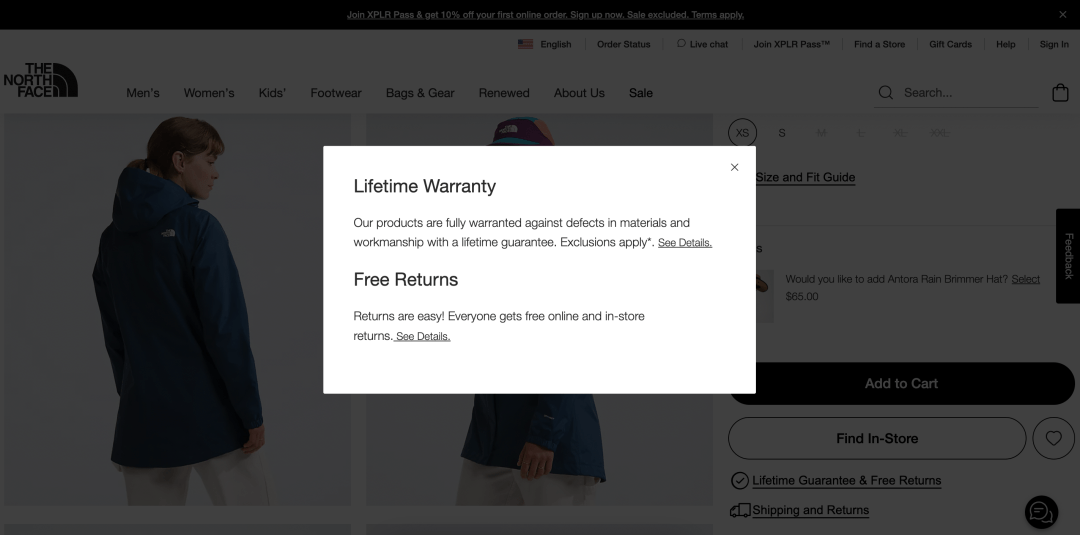Click the Lifetime Guarantee checkmark icon
This screenshot has height=535, width=1080.
740,481
